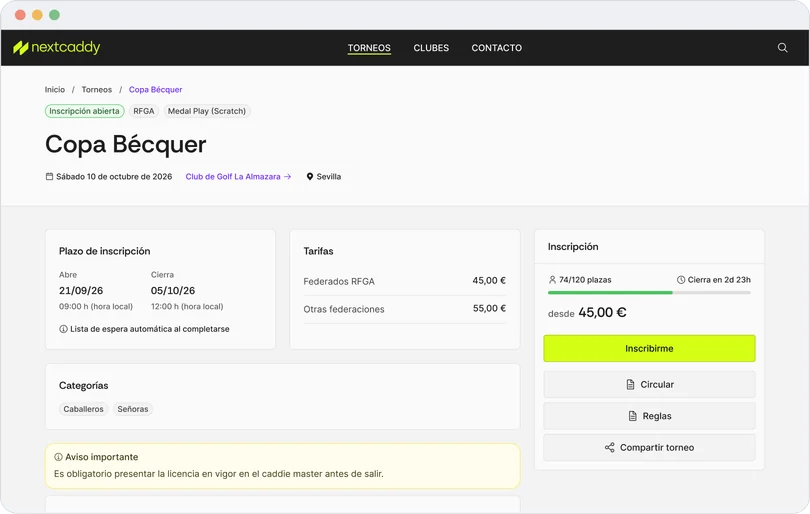Image resolution: width=810 pixels, height=514 pixels.
Task: Click the location pin icon near Sevilla
Action: coord(310,177)
